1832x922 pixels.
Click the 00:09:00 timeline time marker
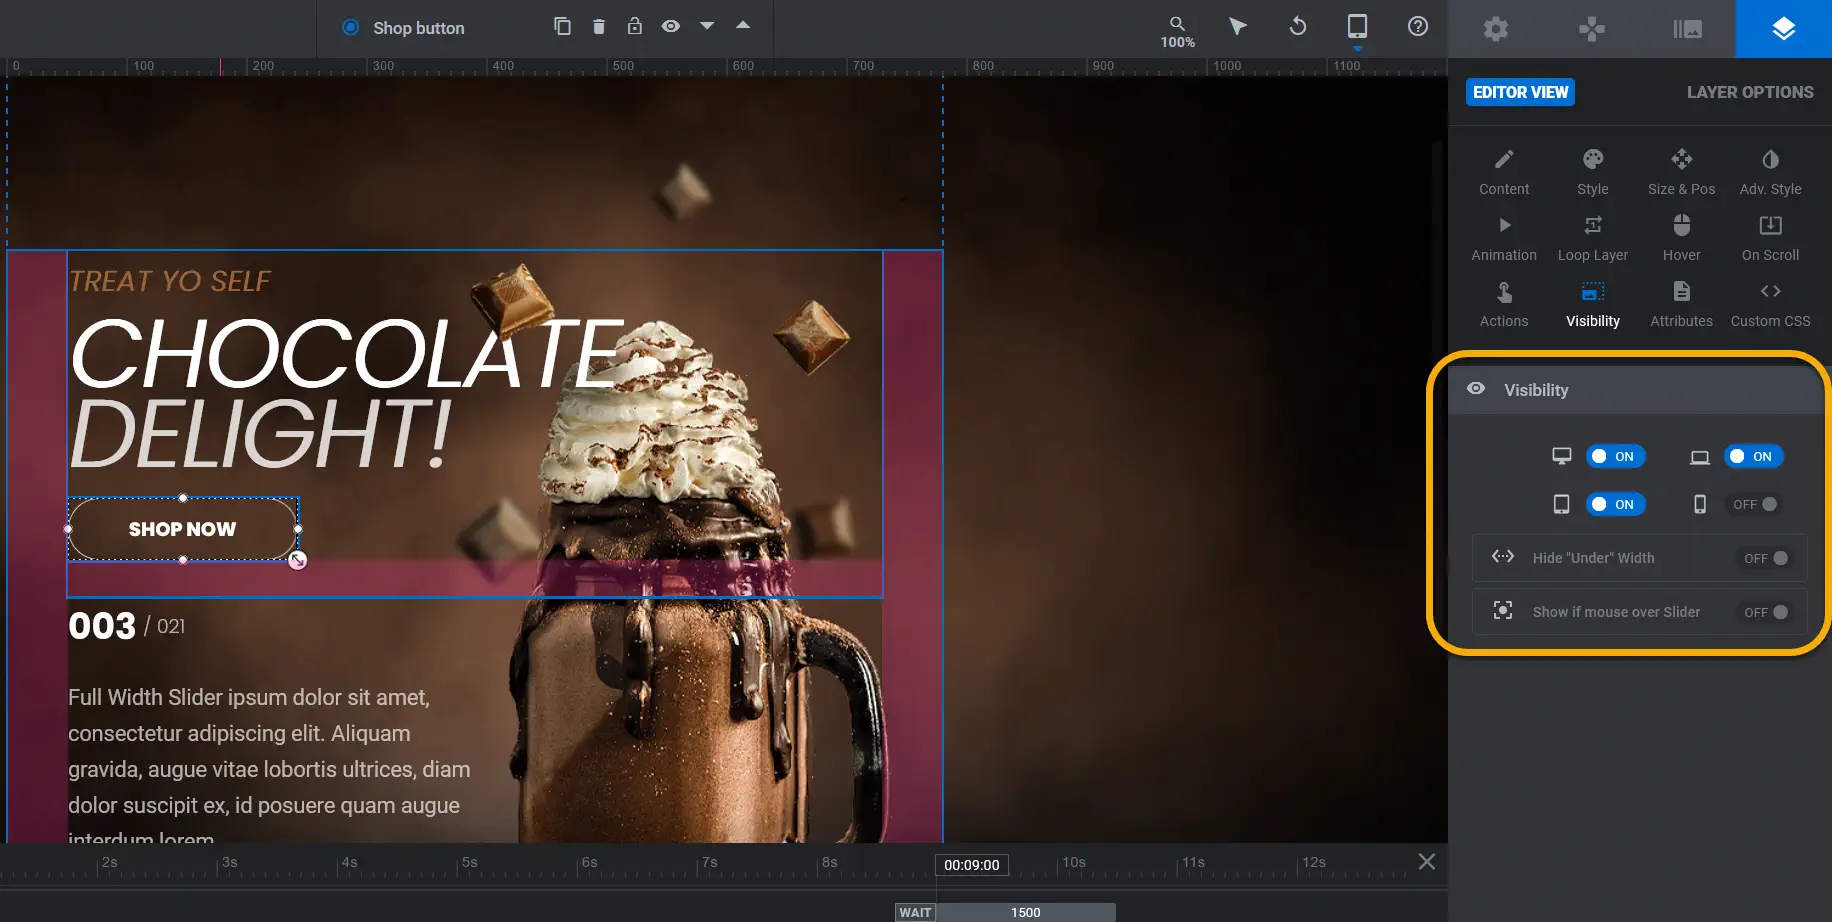972,865
